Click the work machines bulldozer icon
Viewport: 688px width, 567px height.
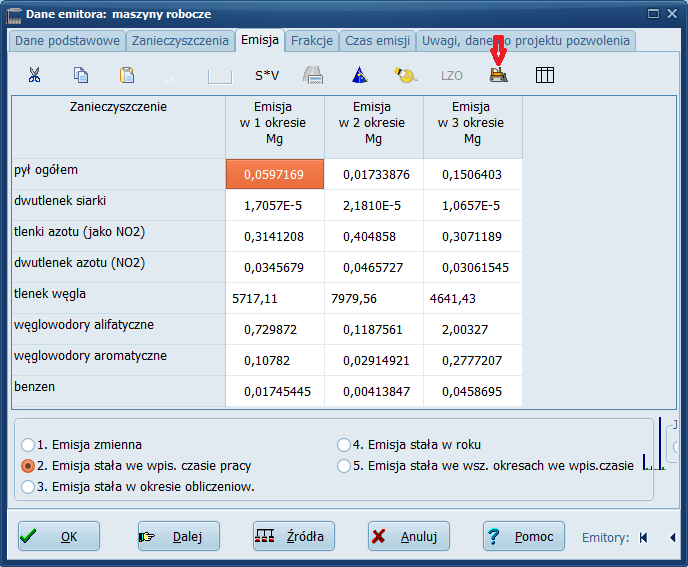498,75
